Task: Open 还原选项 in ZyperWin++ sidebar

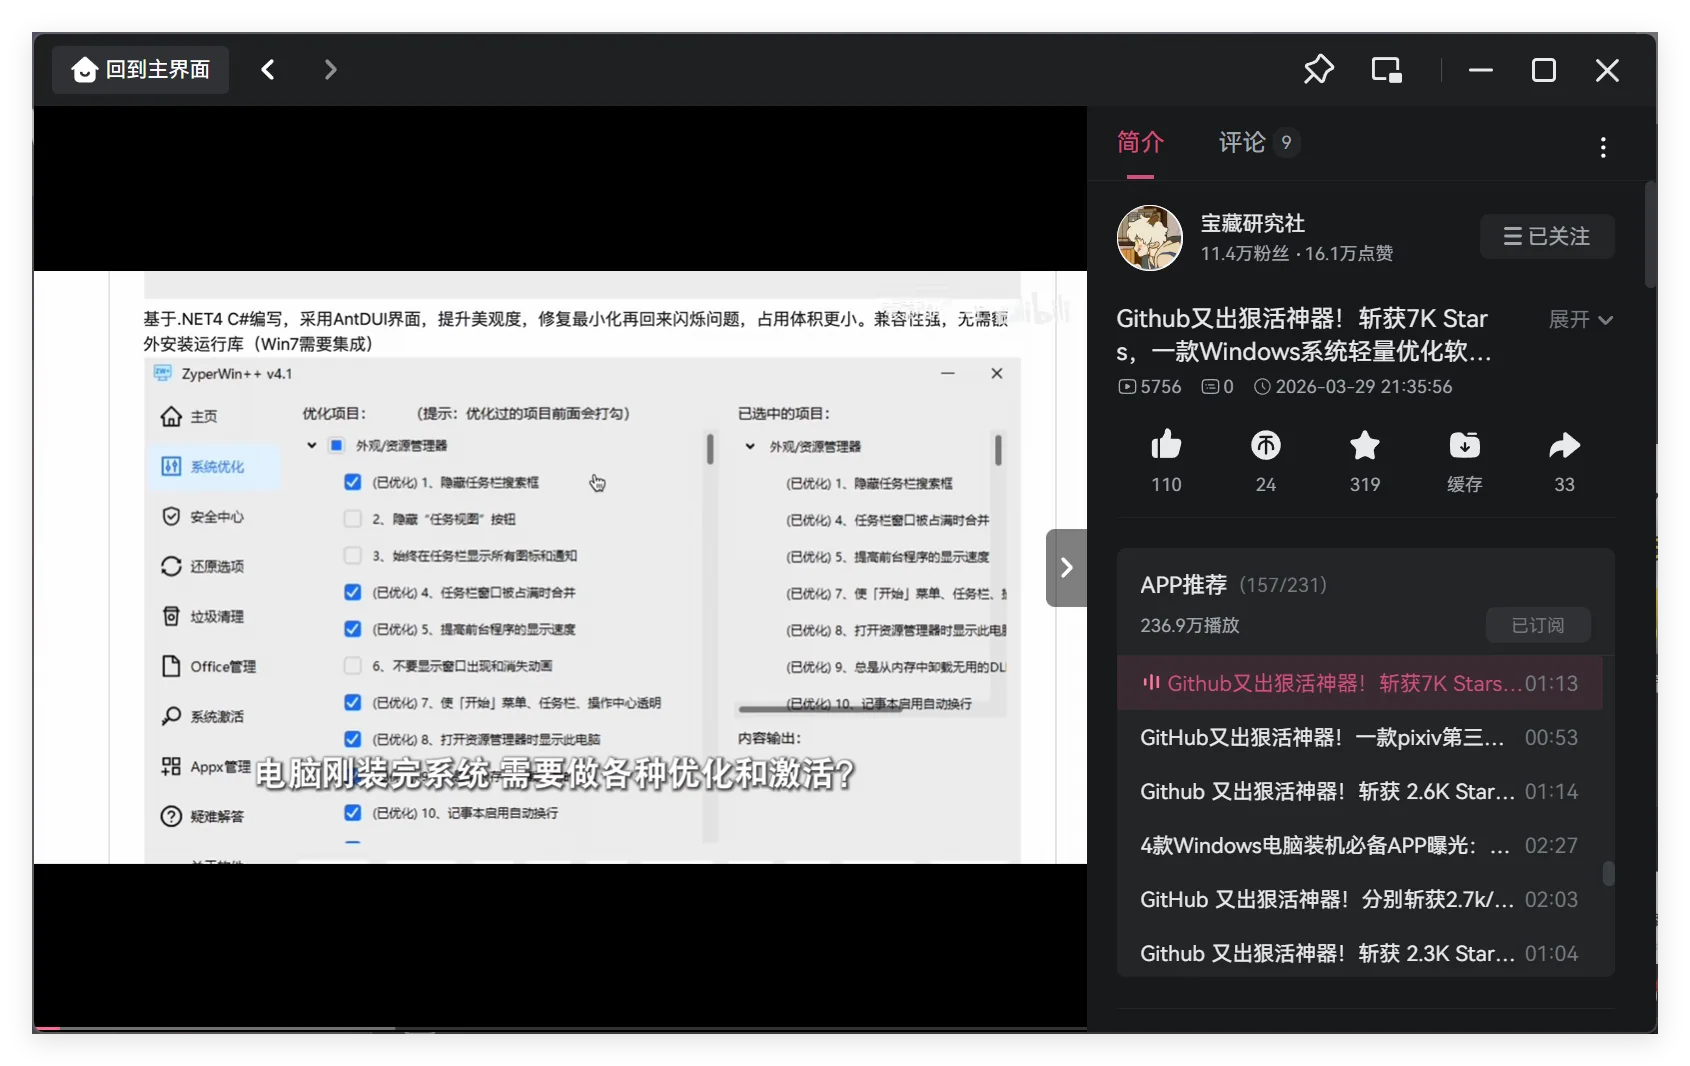Action: (x=203, y=567)
